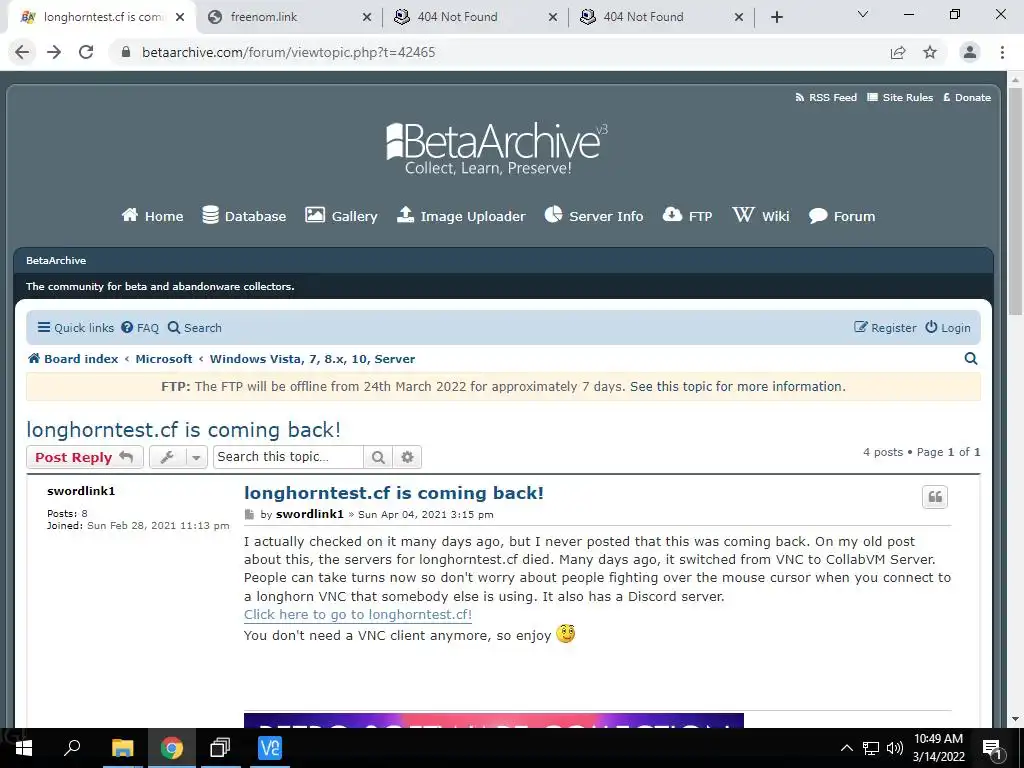The height and width of the screenshot is (768, 1024).
Task: Open the topic title heading link
Action: click(184, 430)
